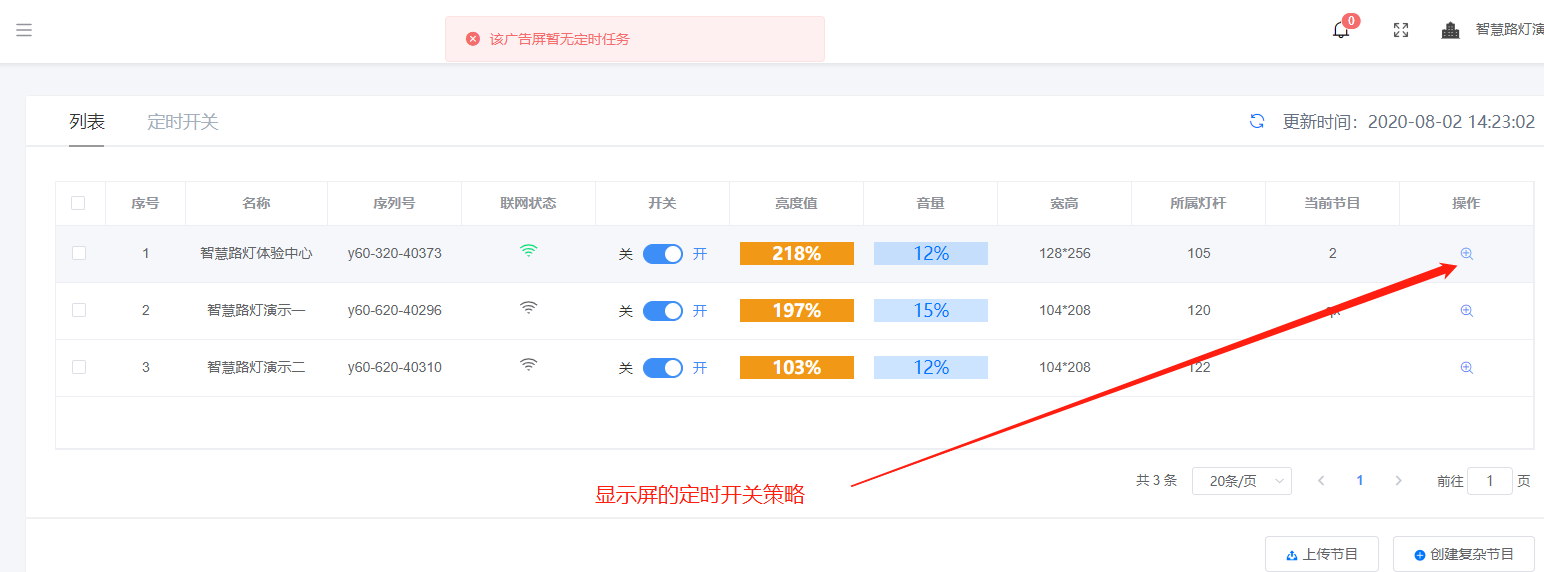1544x572 pixels.
Task: Open the notification bell
Action: pyautogui.click(x=1341, y=30)
